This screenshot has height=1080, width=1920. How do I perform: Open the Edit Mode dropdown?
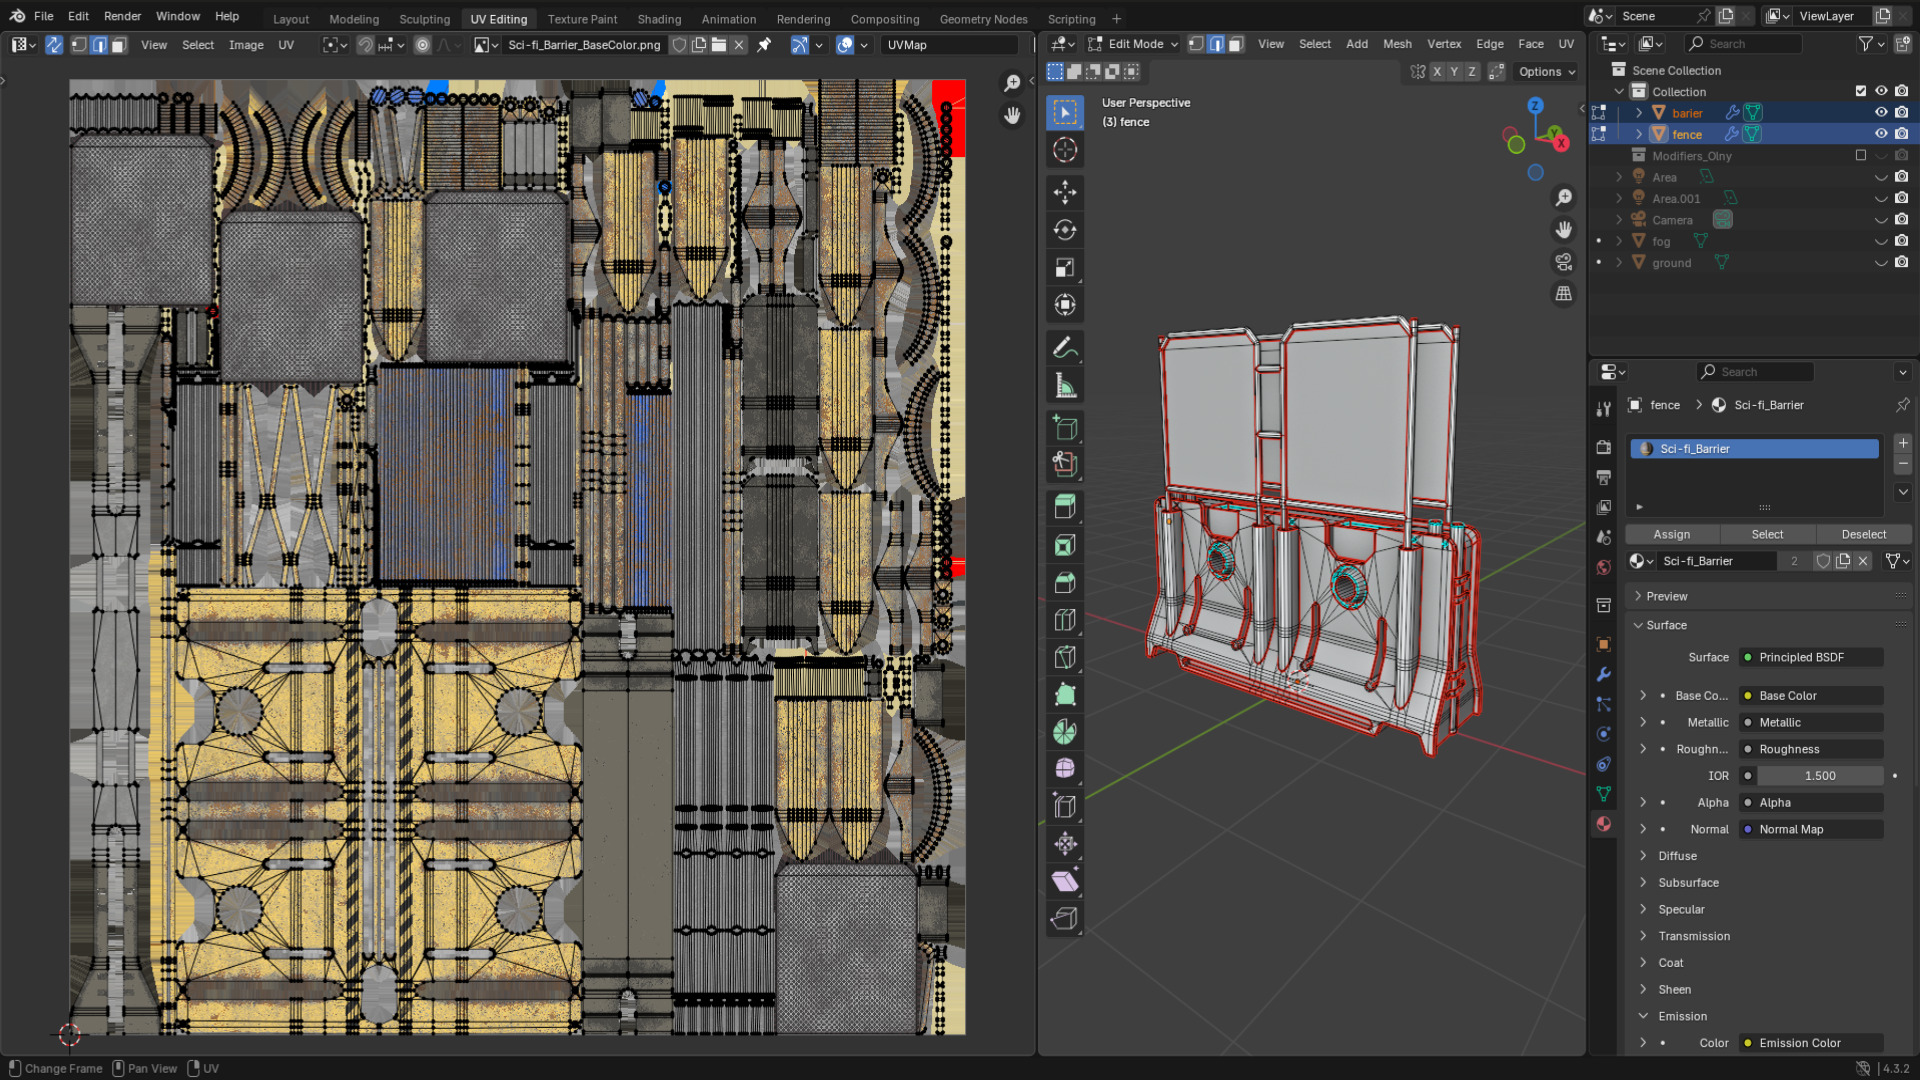(1134, 44)
